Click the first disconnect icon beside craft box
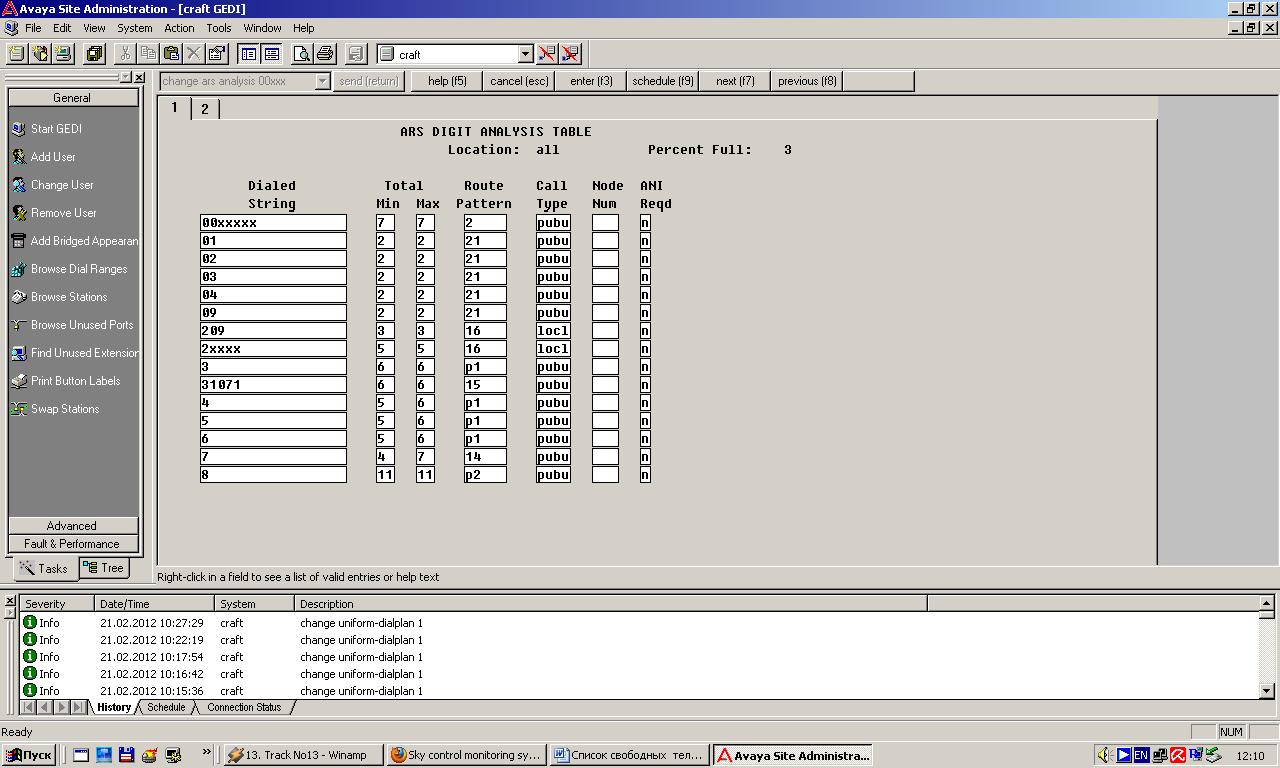 [x=547, y=54]
